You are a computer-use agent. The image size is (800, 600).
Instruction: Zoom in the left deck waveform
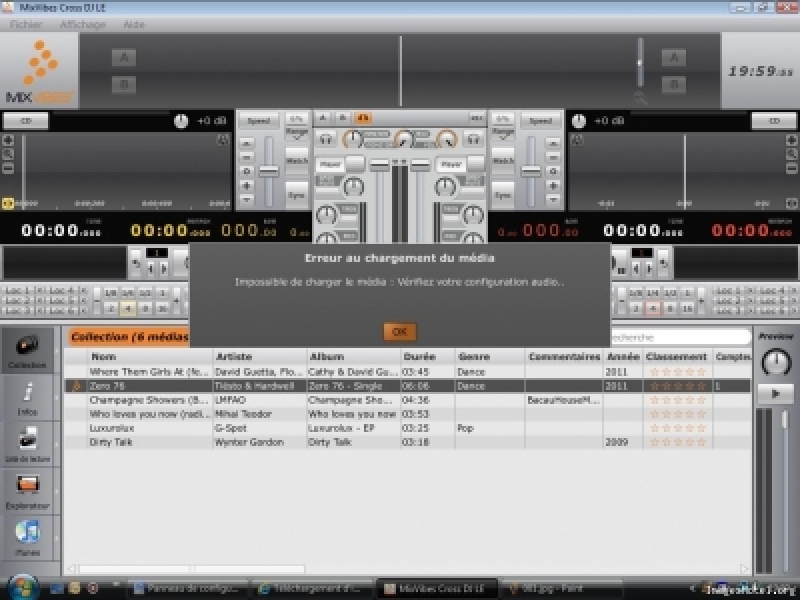(8, 140)
